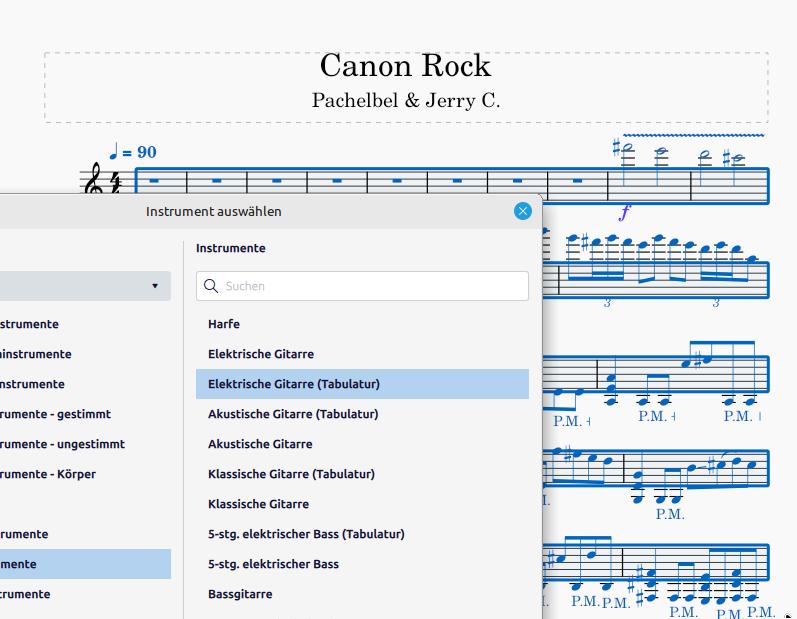The height and width of the screenshot is (619, 797).
Task: Click the Suchen search field
Action: pos(362,286)
